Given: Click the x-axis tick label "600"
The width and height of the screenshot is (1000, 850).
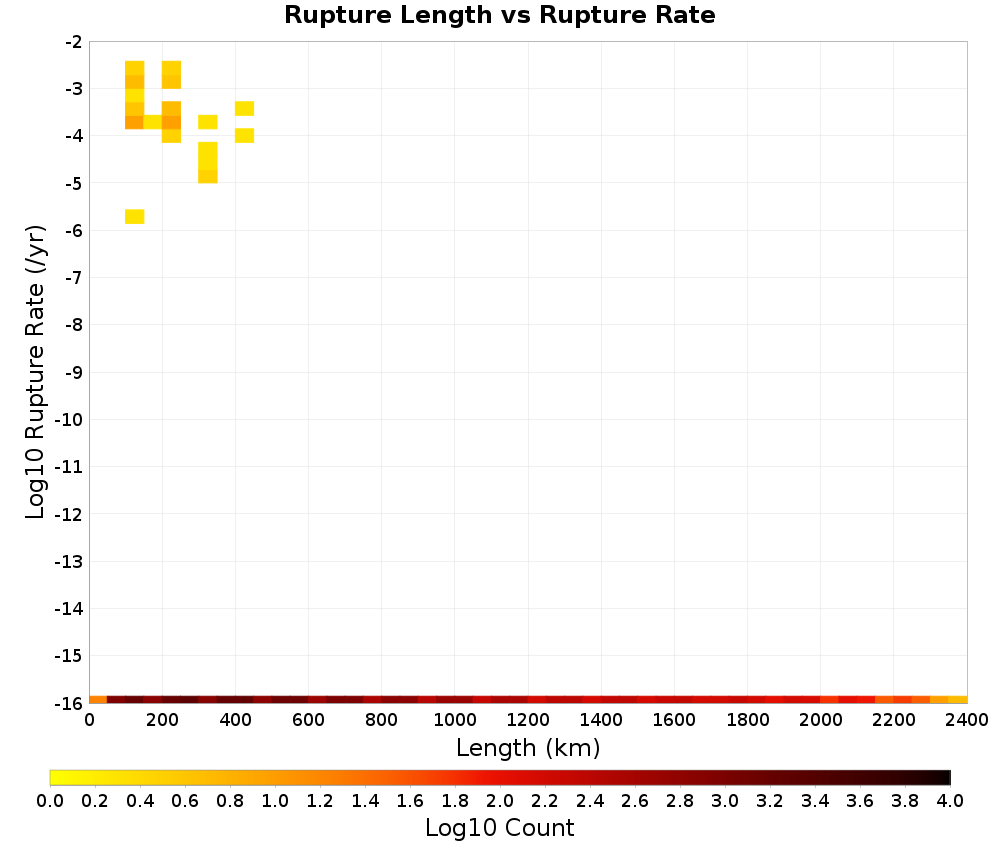Looking at the screenshot, I should click(309, 720).
